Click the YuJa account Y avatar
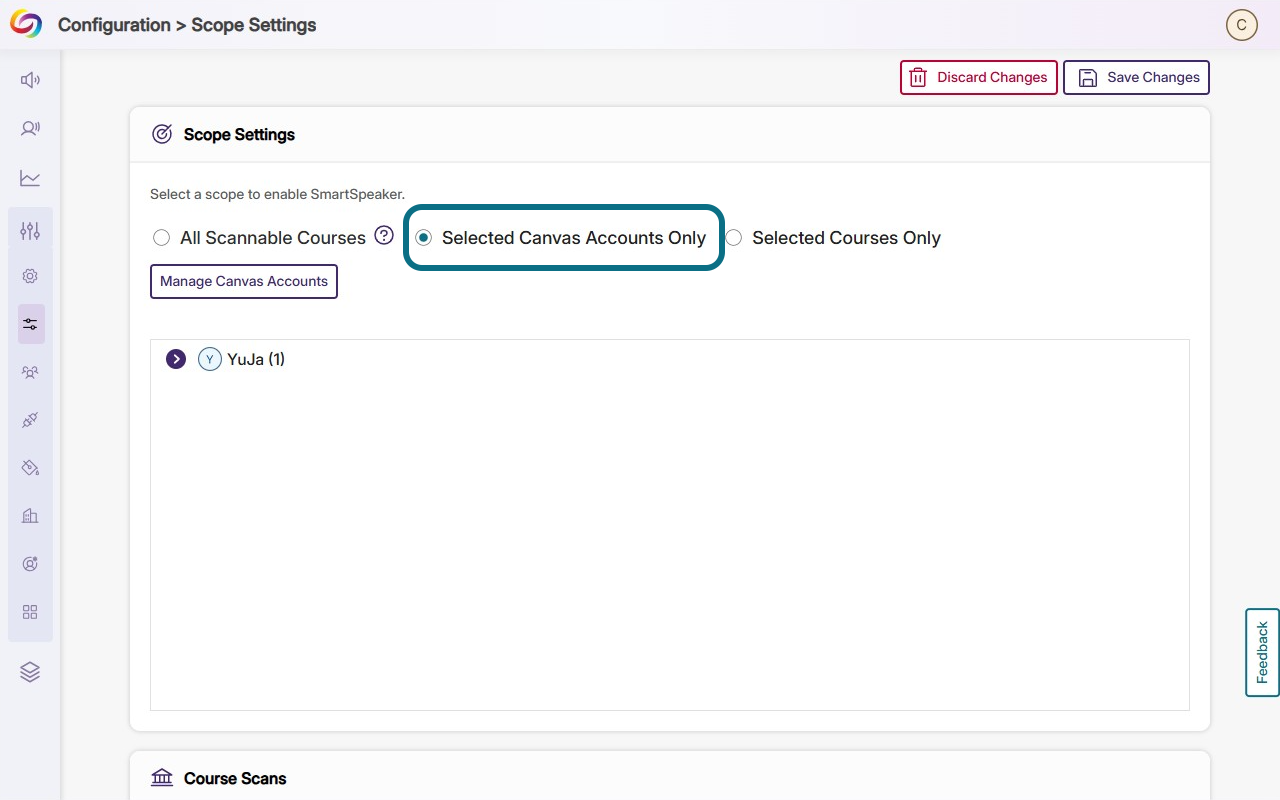The image size is (1280, 800). (209, 359)
